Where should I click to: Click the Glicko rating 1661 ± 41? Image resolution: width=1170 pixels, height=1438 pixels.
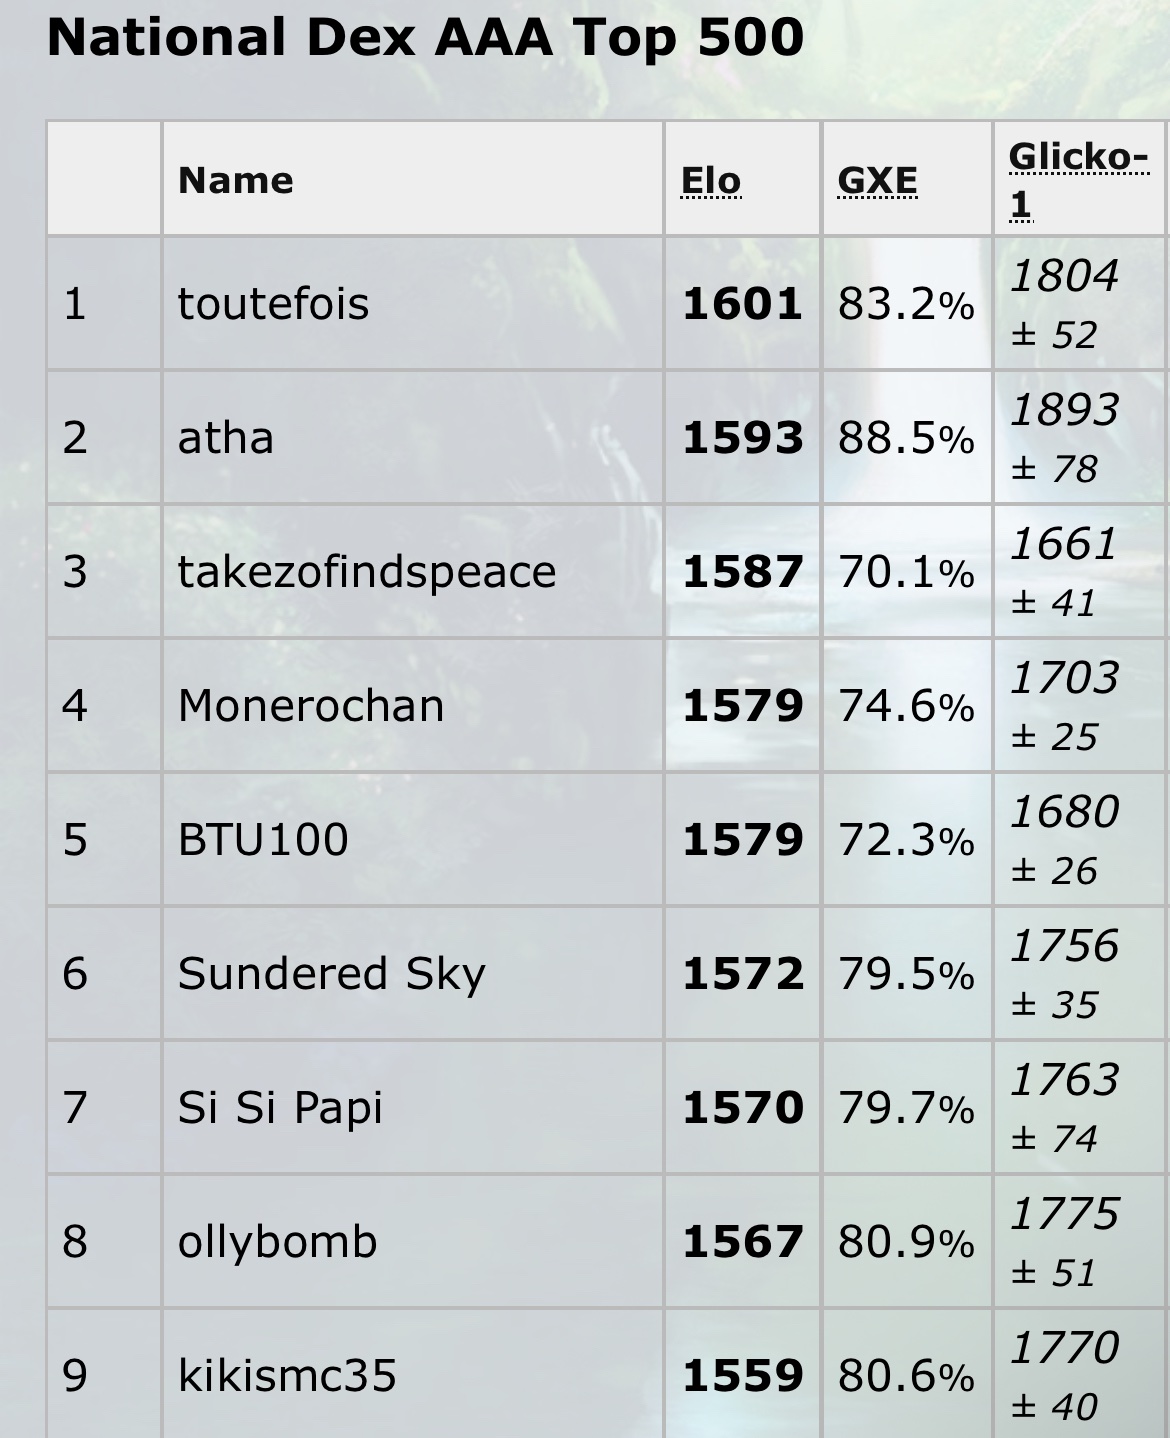(1064, 572)
